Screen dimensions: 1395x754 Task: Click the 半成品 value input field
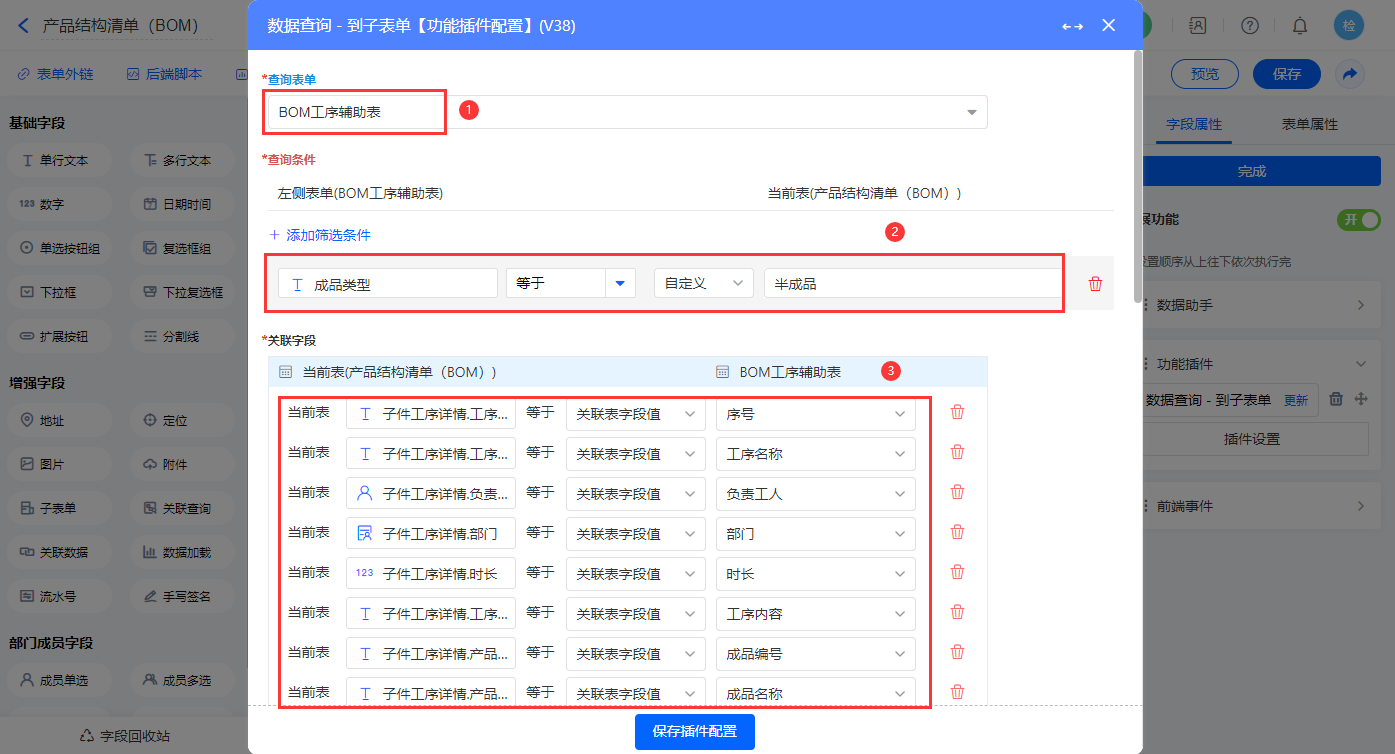(x=910, y=284)
